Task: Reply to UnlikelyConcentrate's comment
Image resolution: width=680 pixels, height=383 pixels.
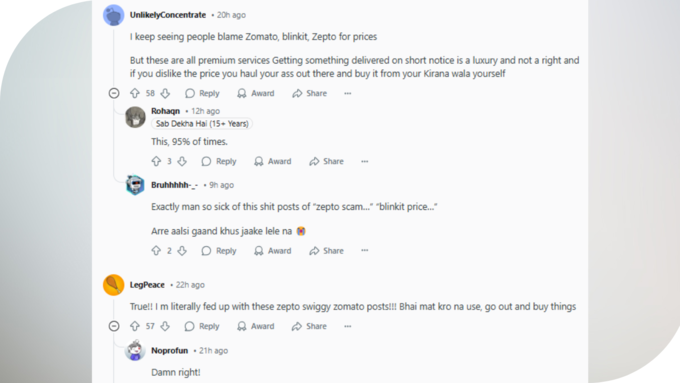Action: pos(202,93)
